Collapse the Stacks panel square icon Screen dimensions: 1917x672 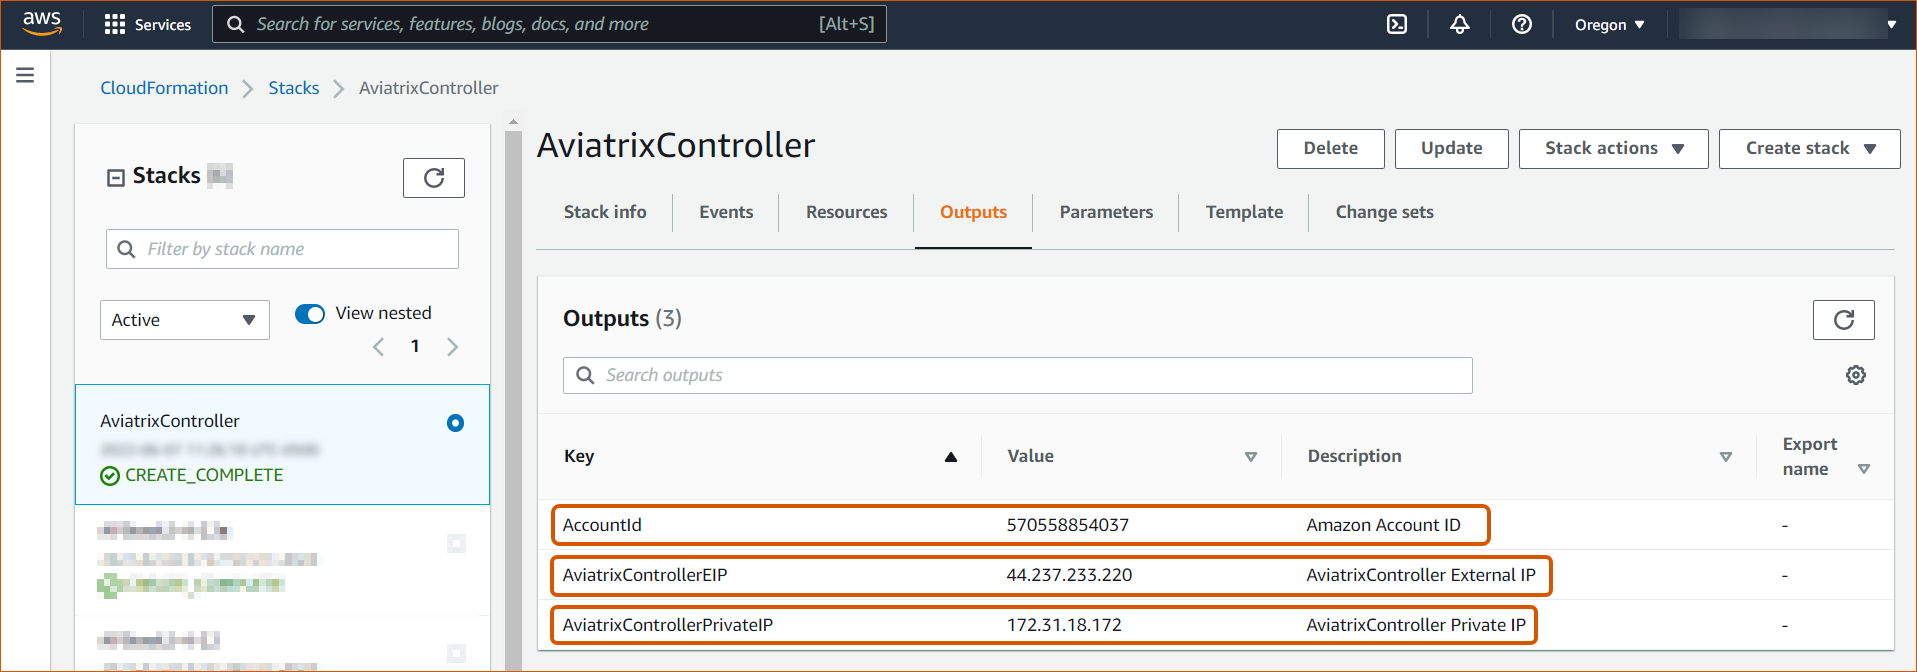pos(116,177)
